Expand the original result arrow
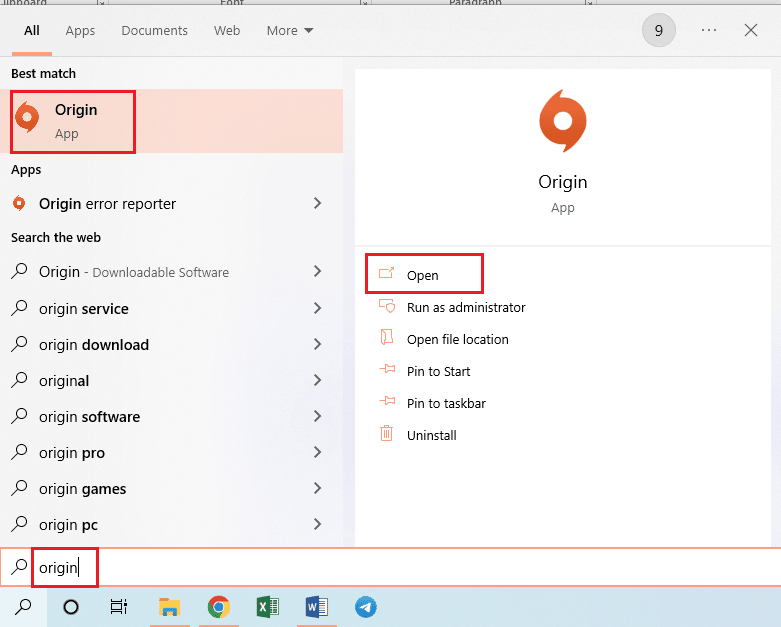781x627 pixels. point(317,380)
